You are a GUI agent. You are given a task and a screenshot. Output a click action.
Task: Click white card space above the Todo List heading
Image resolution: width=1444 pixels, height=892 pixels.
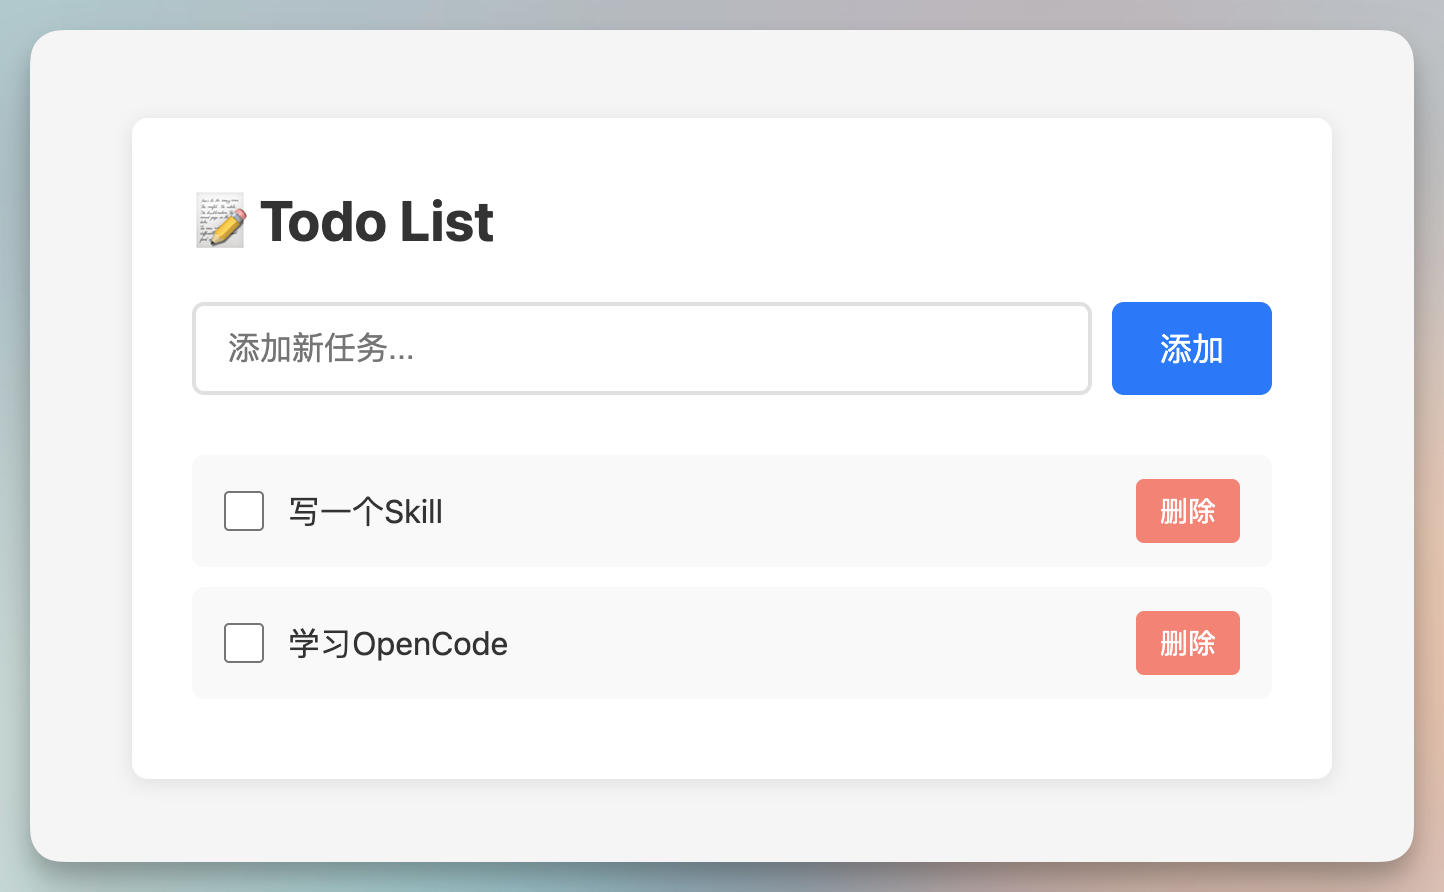click(730, 150)
